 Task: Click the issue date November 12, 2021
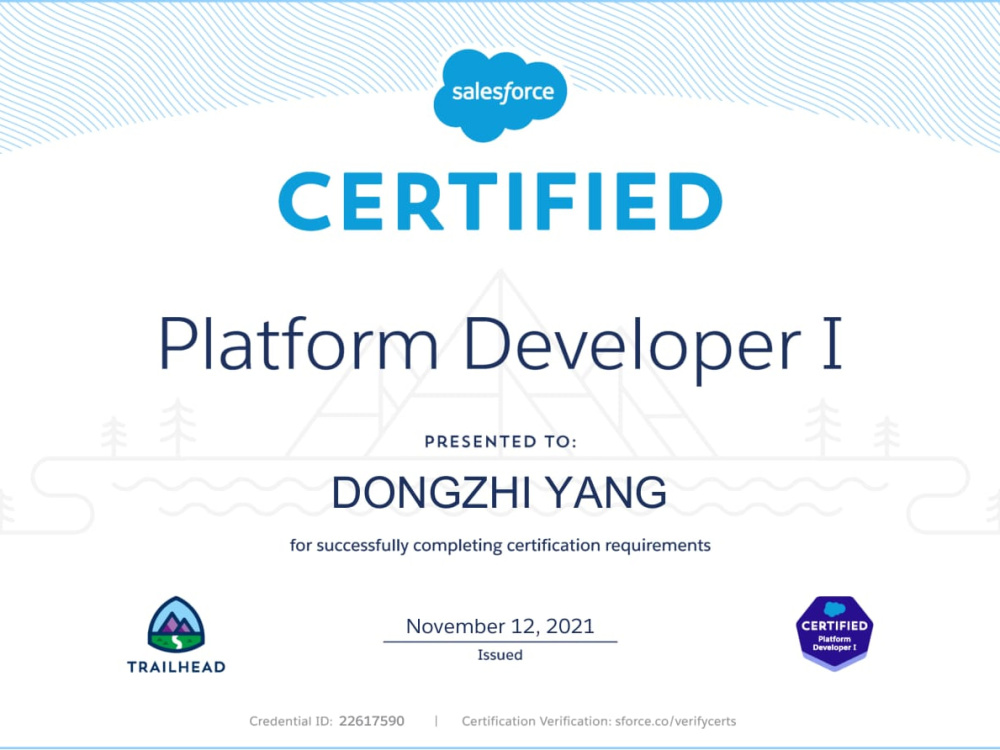point(500,626)
